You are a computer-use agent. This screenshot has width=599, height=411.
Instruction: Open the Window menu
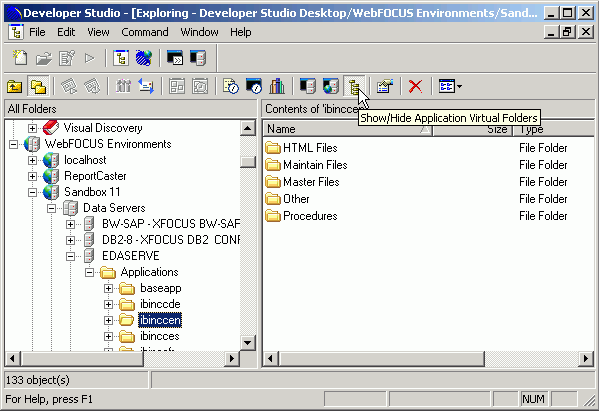click(199, 32)
